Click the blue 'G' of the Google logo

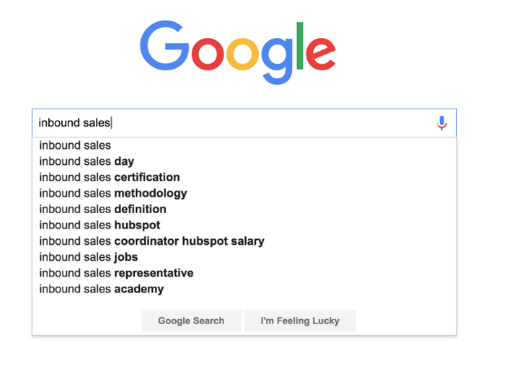164,46
